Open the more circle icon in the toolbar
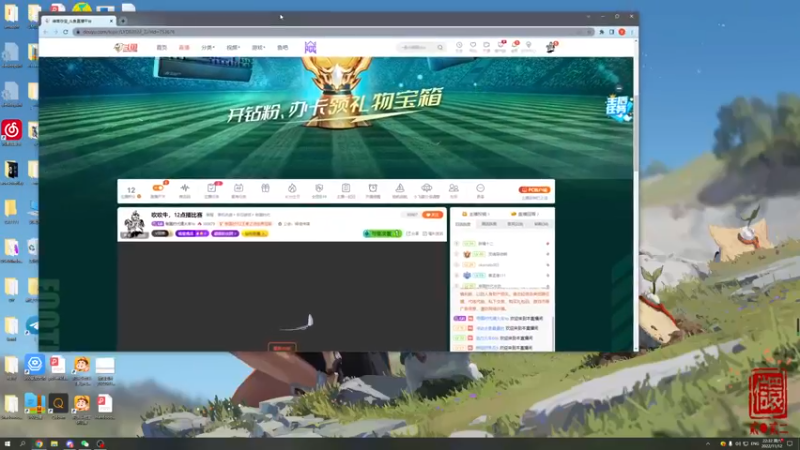The image size is (800, 450). 480,190
